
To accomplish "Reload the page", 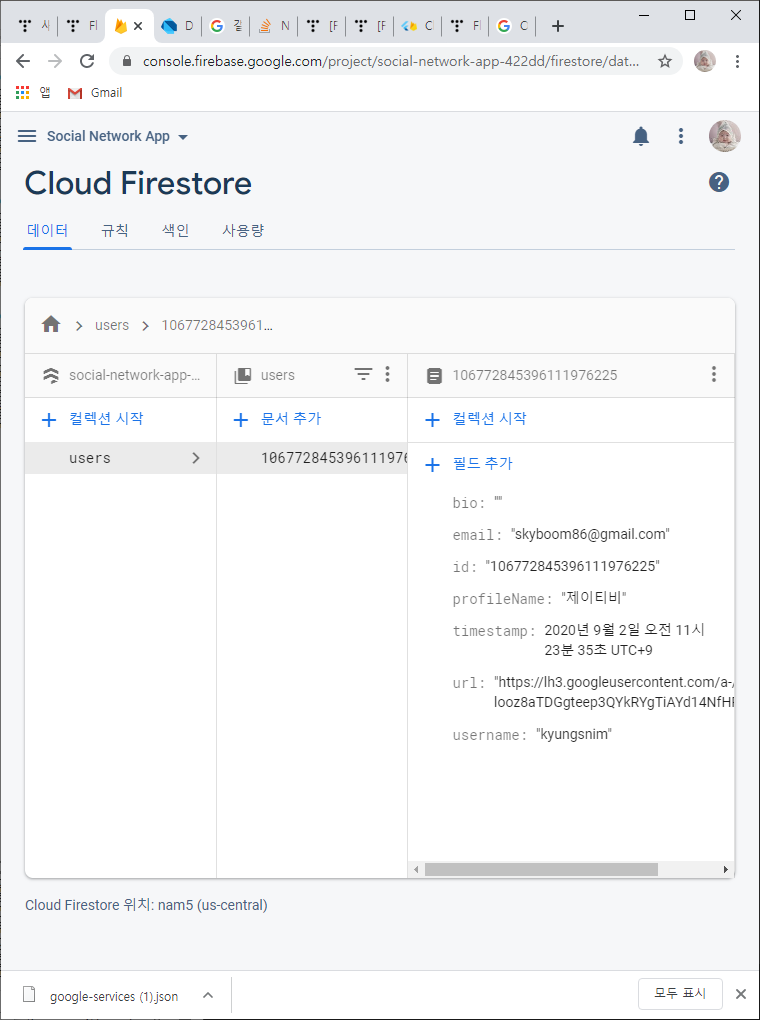I will click(x=87, y=61).
